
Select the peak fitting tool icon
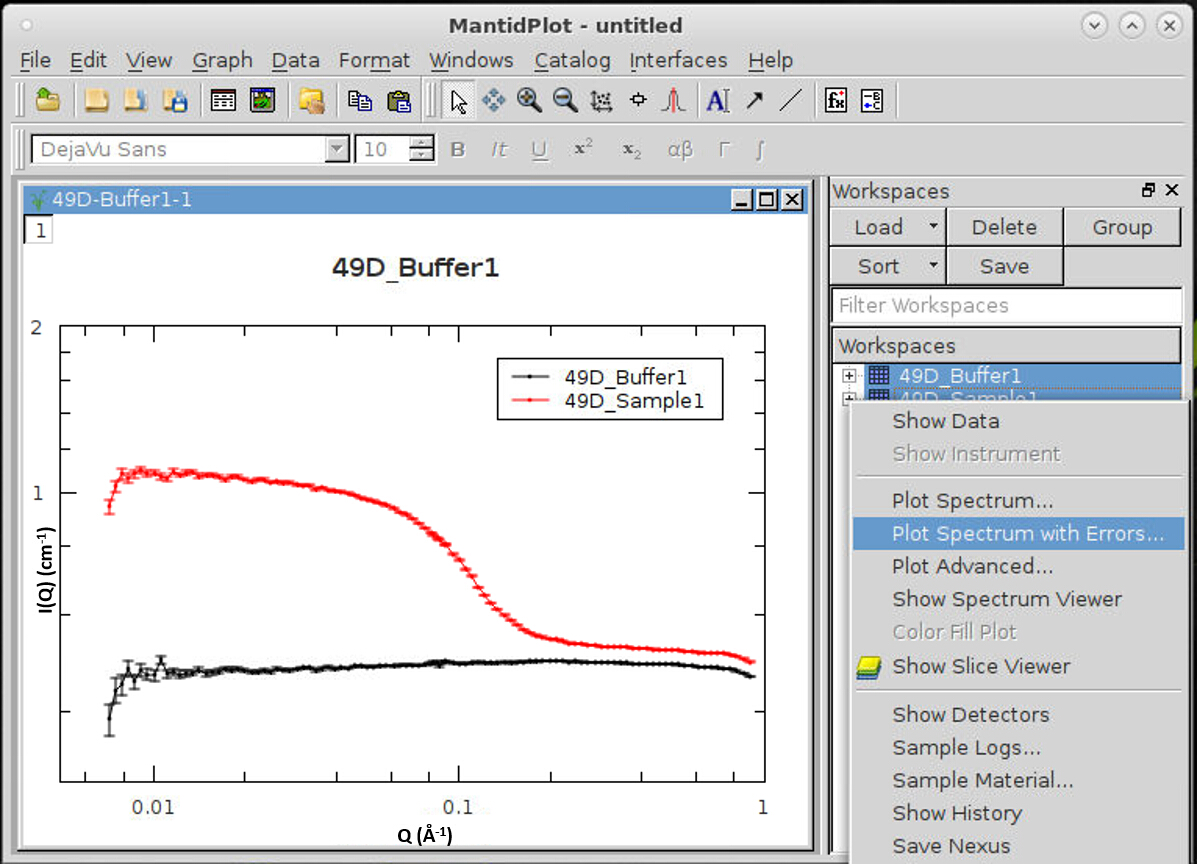coord(674,100)
